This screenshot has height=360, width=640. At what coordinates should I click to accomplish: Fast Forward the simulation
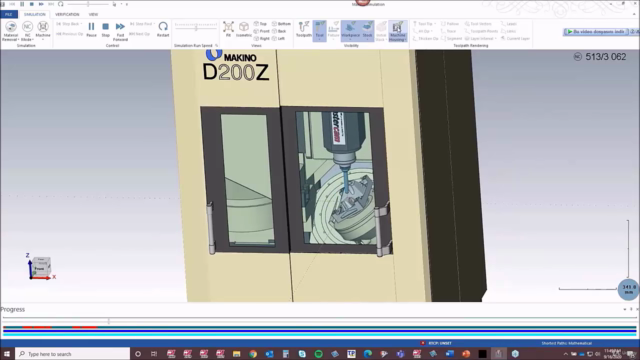pyautogui.click(x=120, y=31)
